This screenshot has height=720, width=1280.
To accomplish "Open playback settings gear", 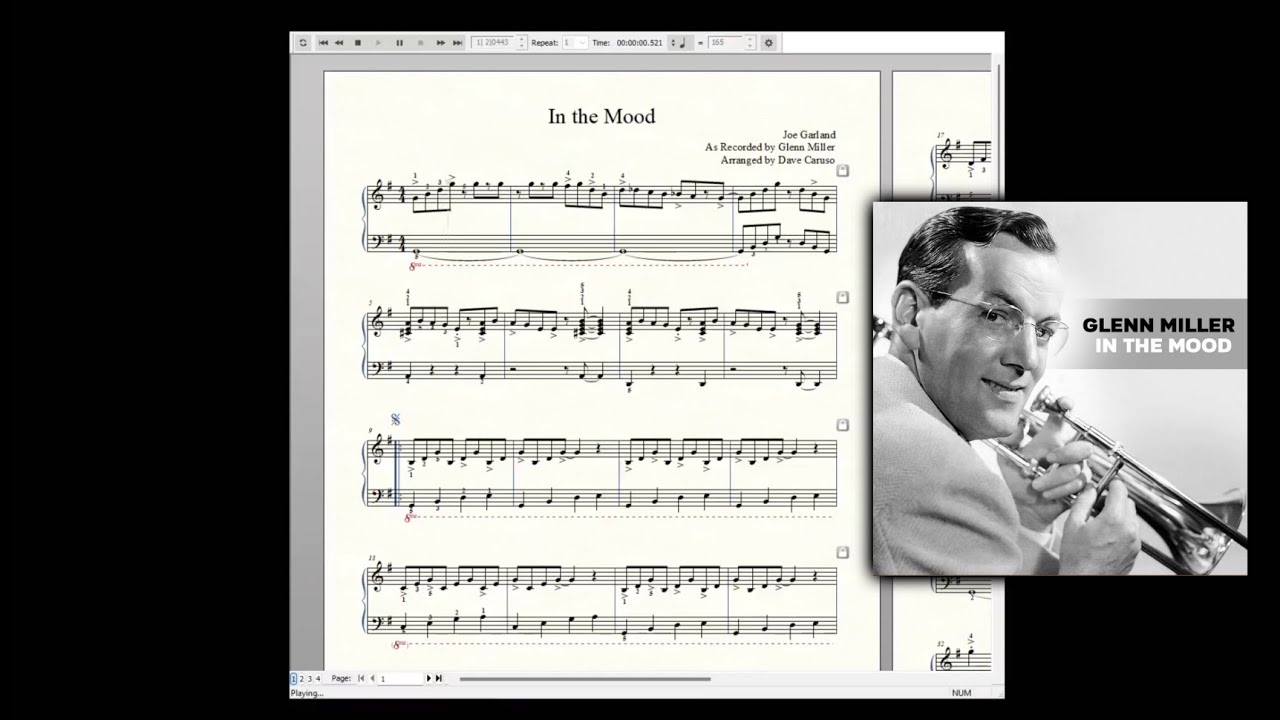I will pos(768,43).
